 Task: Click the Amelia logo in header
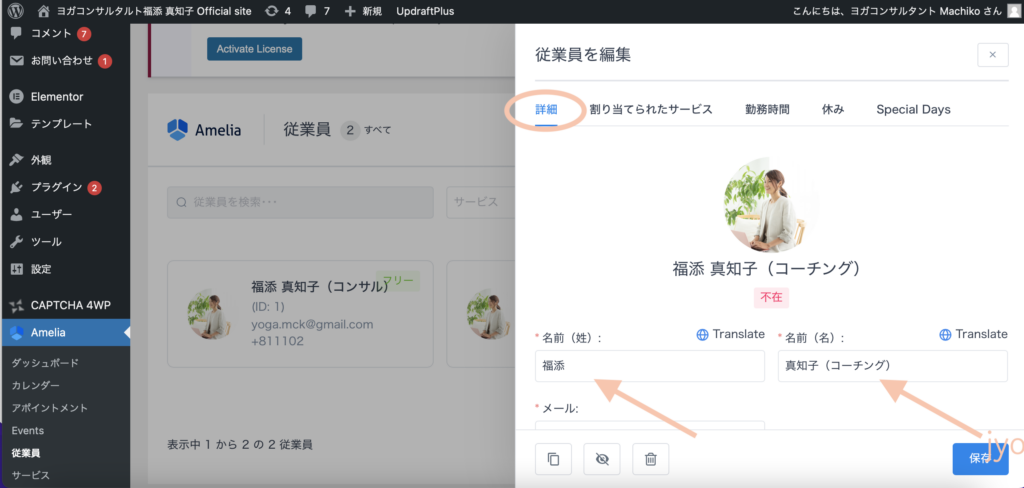click(x=177, y=130)
